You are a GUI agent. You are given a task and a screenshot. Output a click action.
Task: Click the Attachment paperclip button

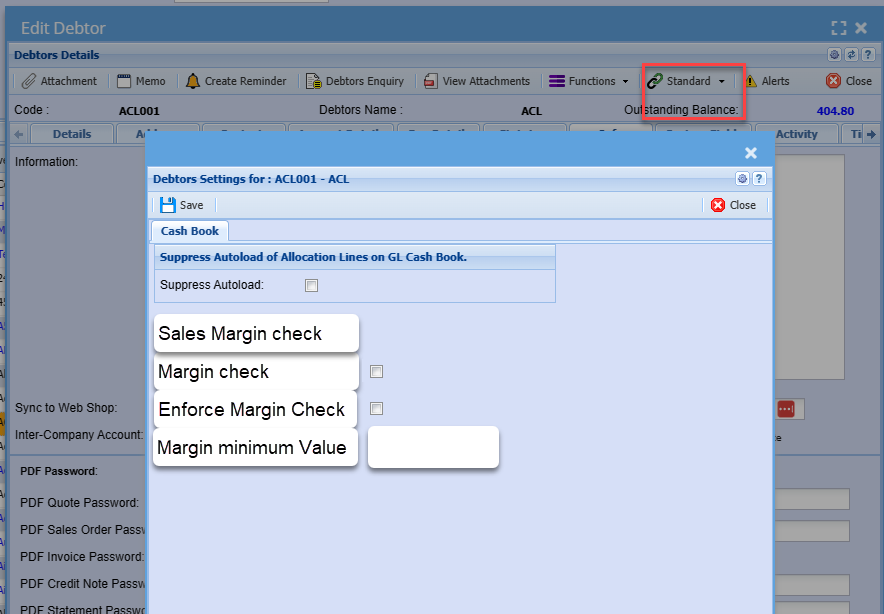click(60, 81)
